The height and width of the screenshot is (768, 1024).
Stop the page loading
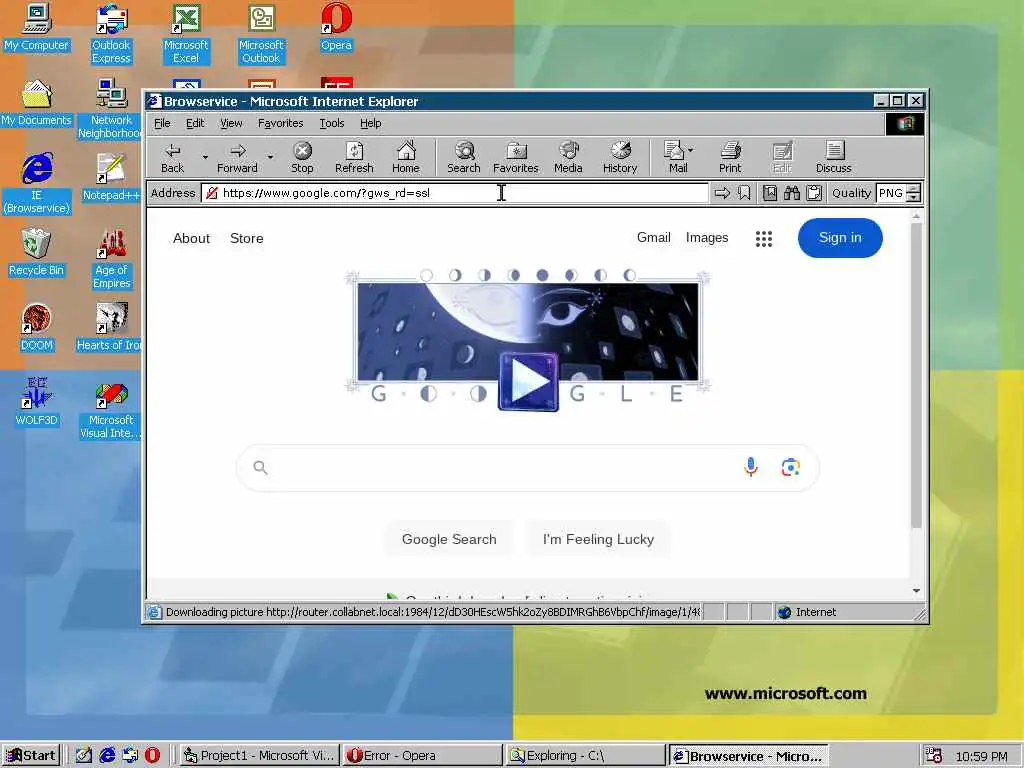302,157
